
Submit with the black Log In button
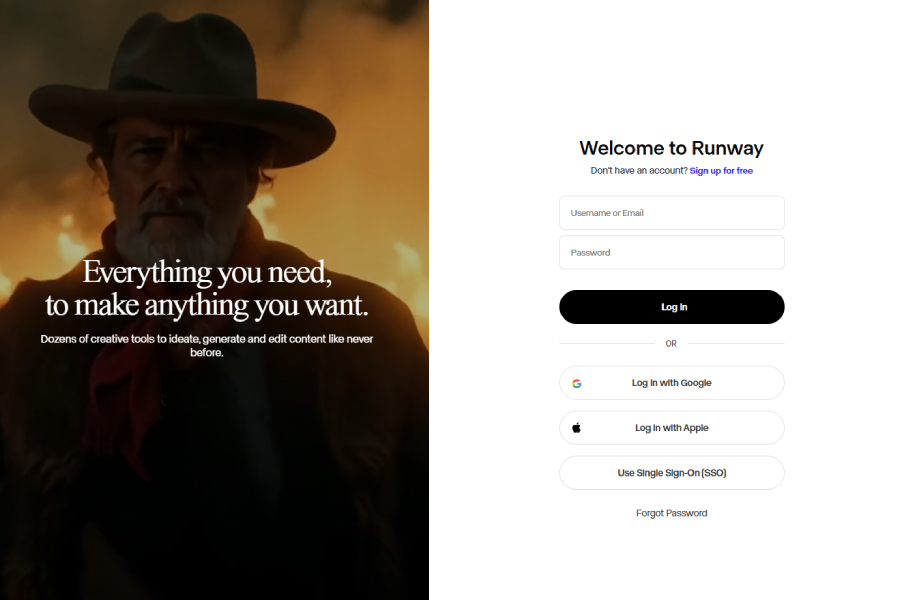[x=672, y=307]
